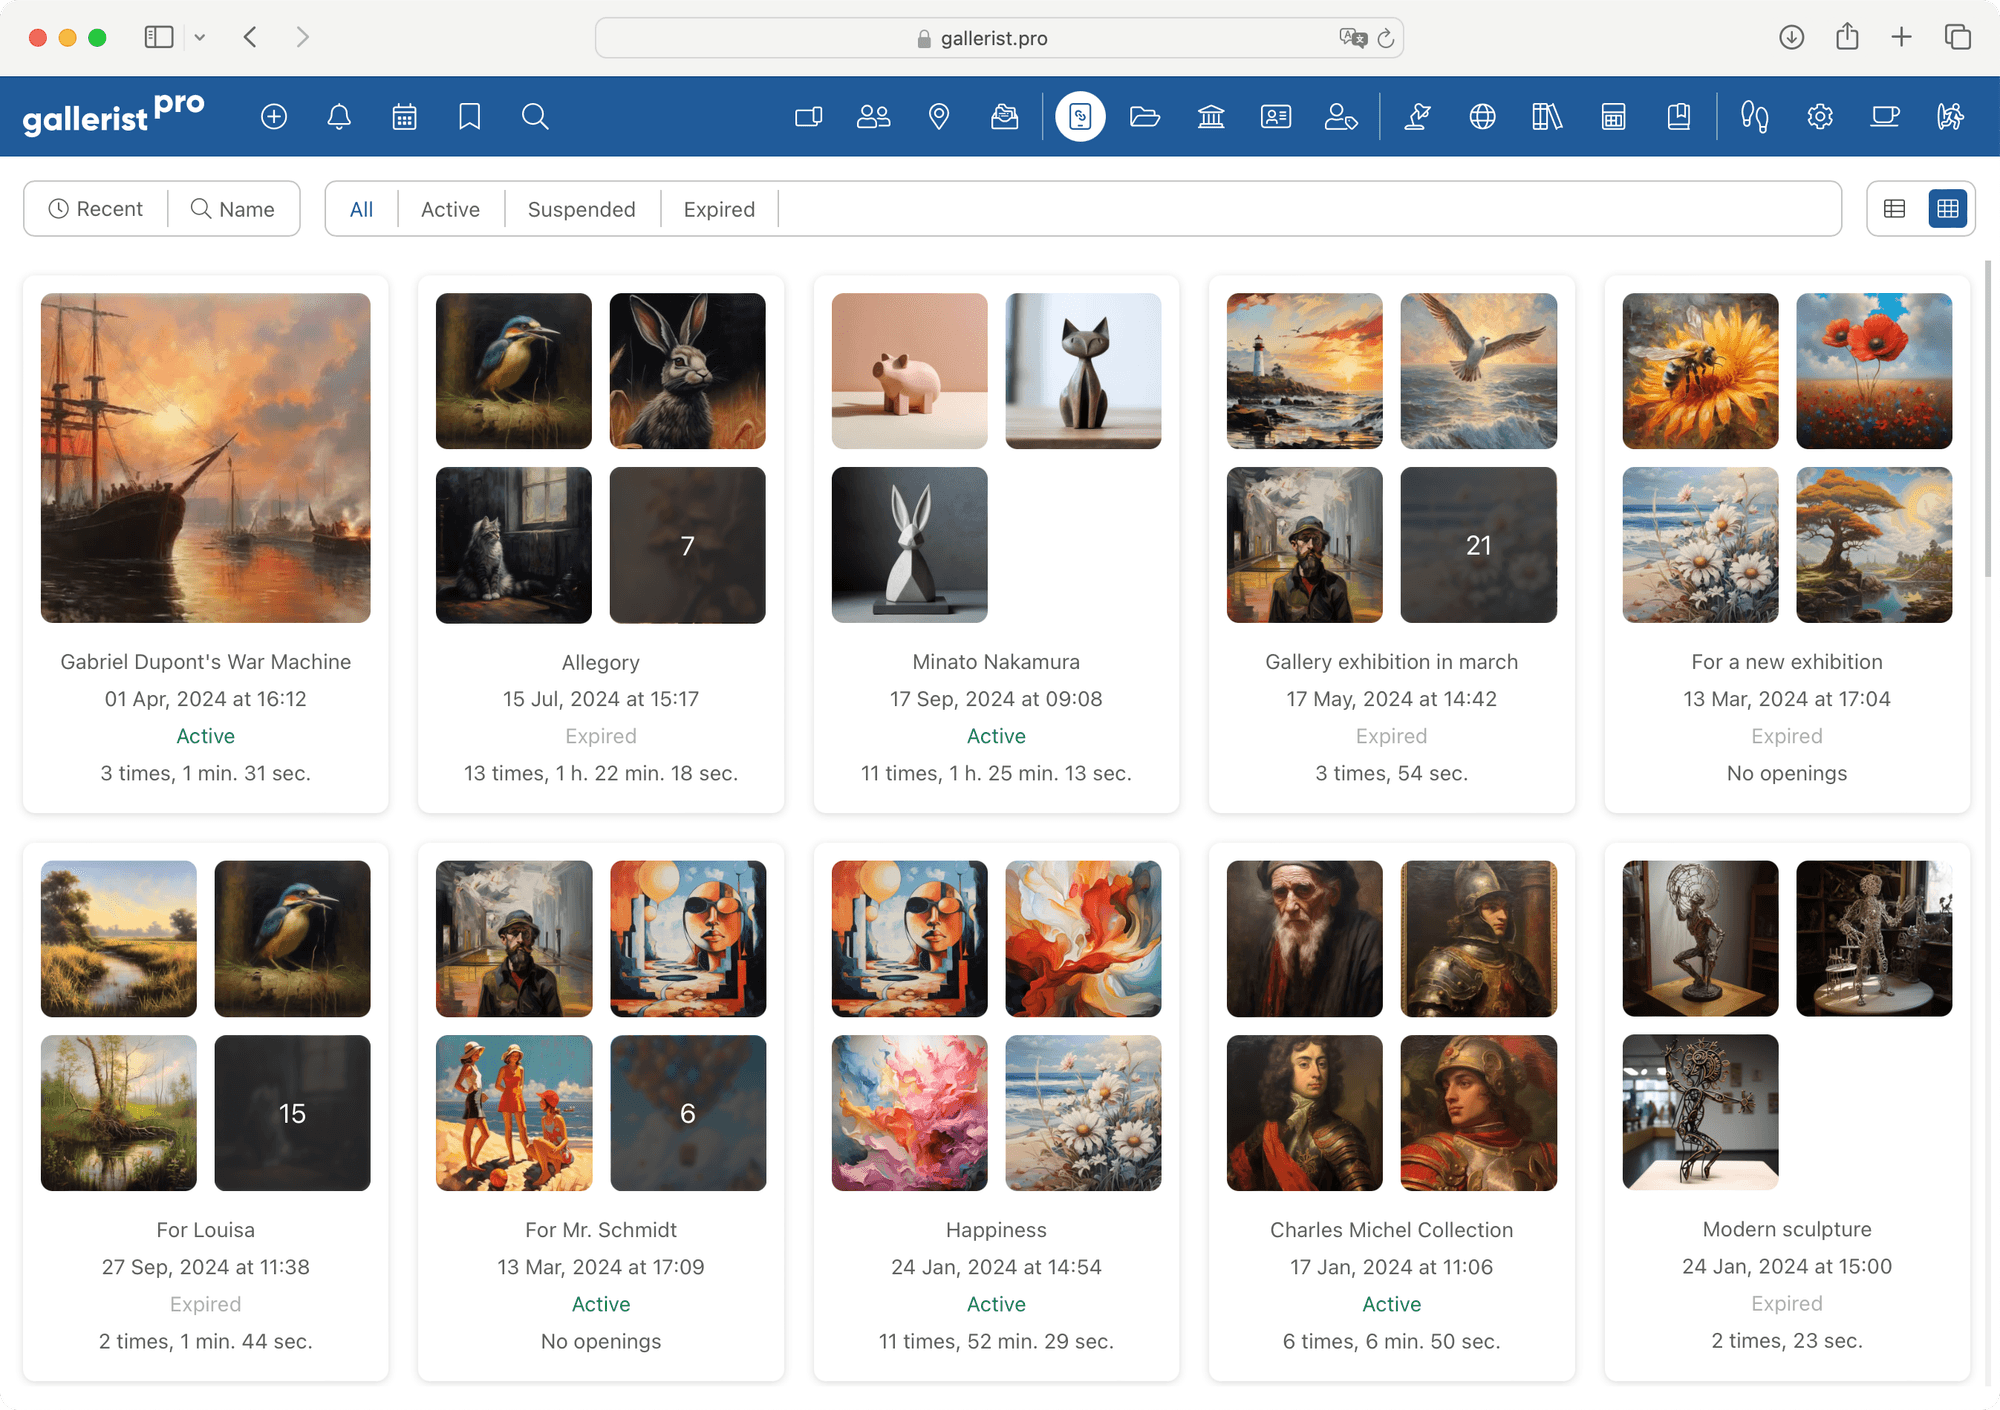The image size is (2000, 1410).
Task: Open the calculator tool
Action: click(1613, 116)
